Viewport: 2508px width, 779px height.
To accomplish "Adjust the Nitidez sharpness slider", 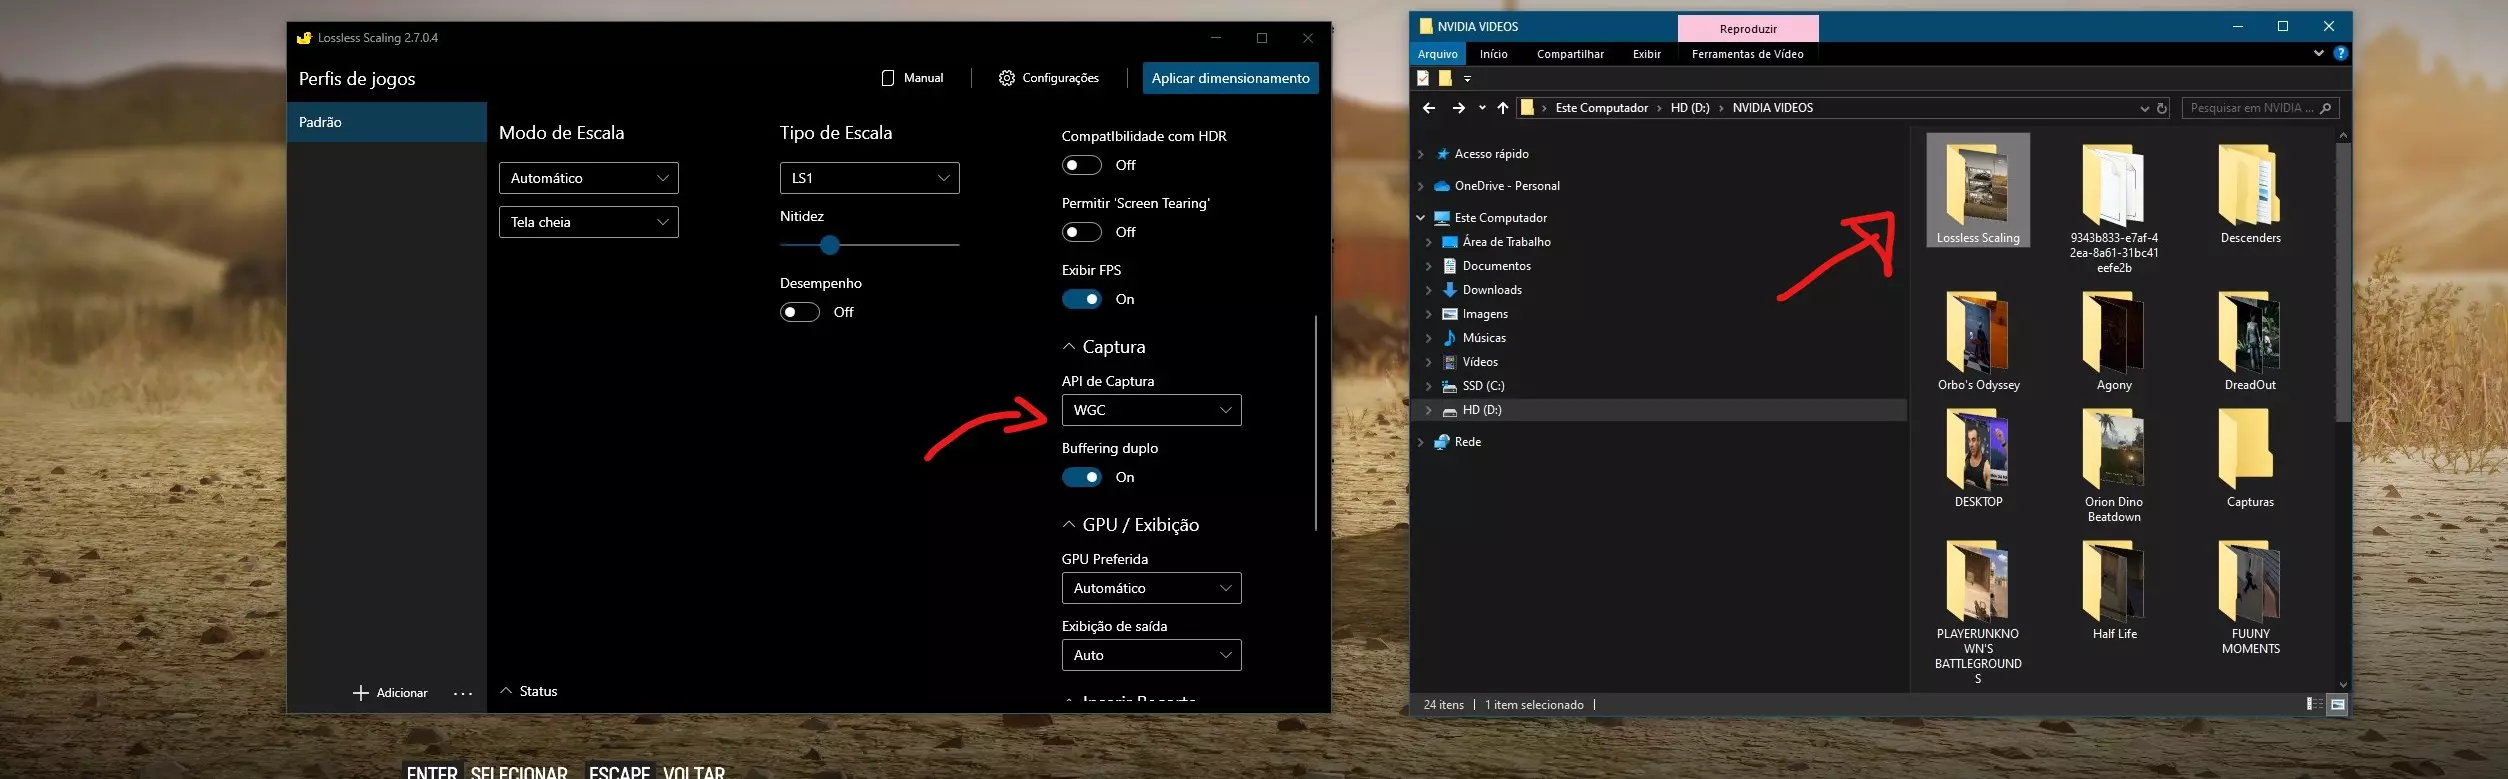I will 829,244.
